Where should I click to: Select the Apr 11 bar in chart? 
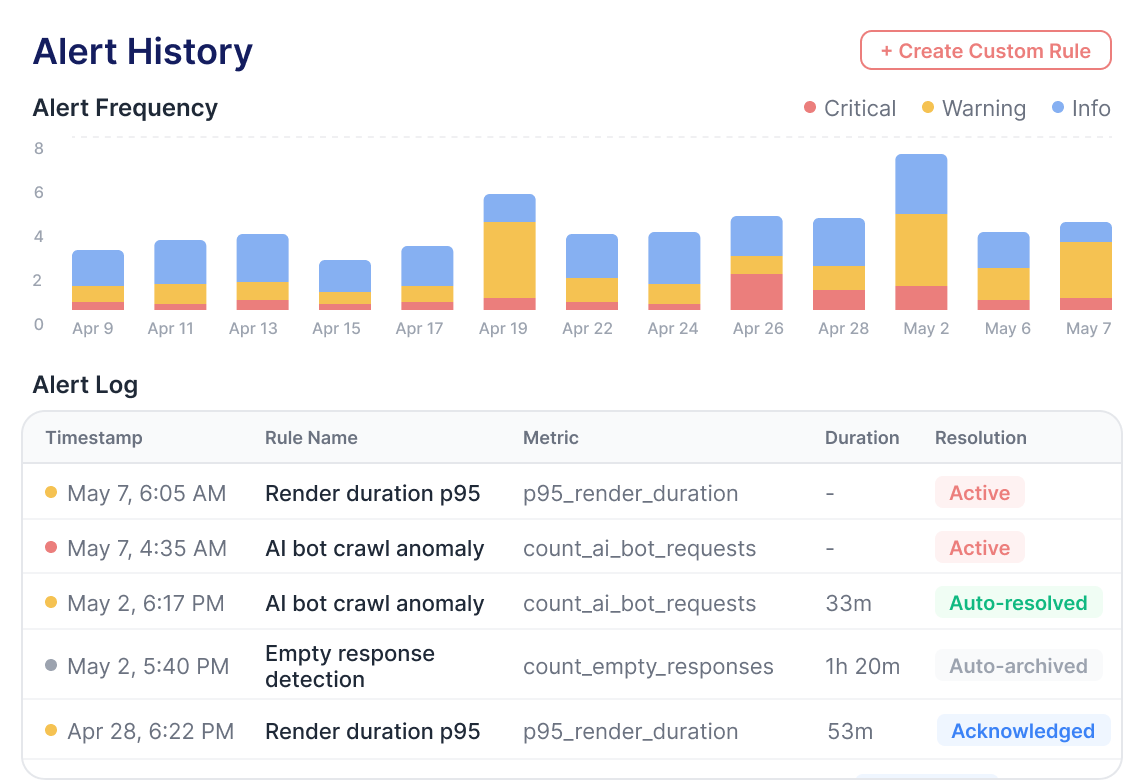coord(180,275)
